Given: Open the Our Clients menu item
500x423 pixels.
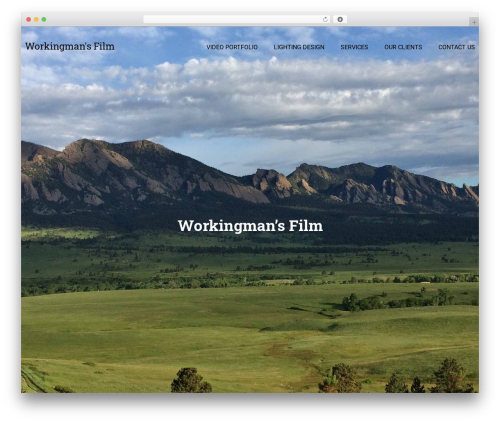Looking at the screenshot, I should tap(403, 47).
